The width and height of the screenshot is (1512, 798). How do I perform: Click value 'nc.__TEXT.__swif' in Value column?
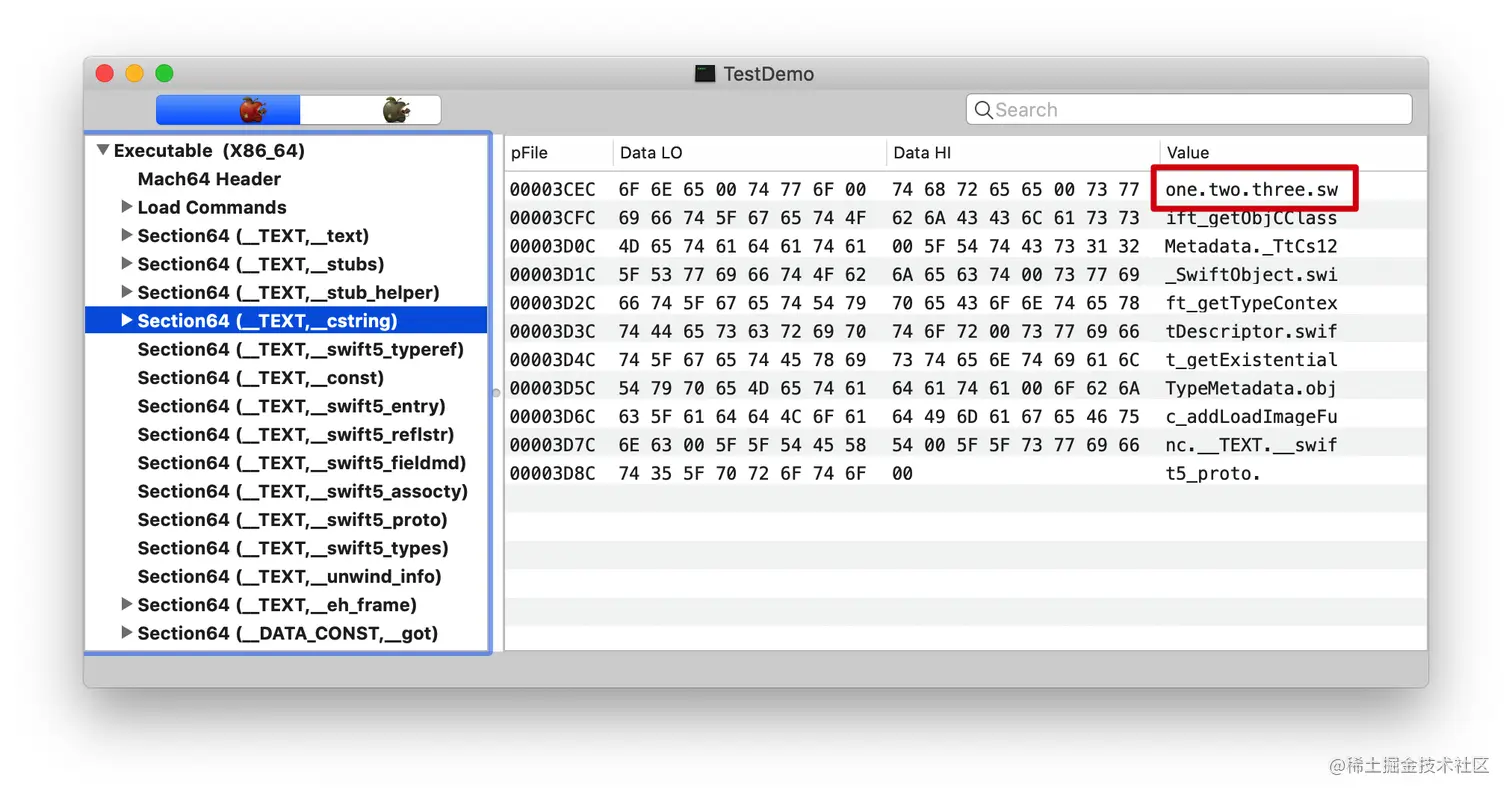coord(1251,445)
